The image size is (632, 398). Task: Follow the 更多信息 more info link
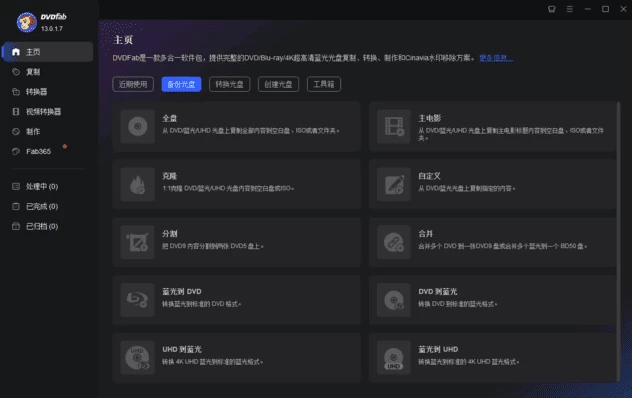[496, 58]
